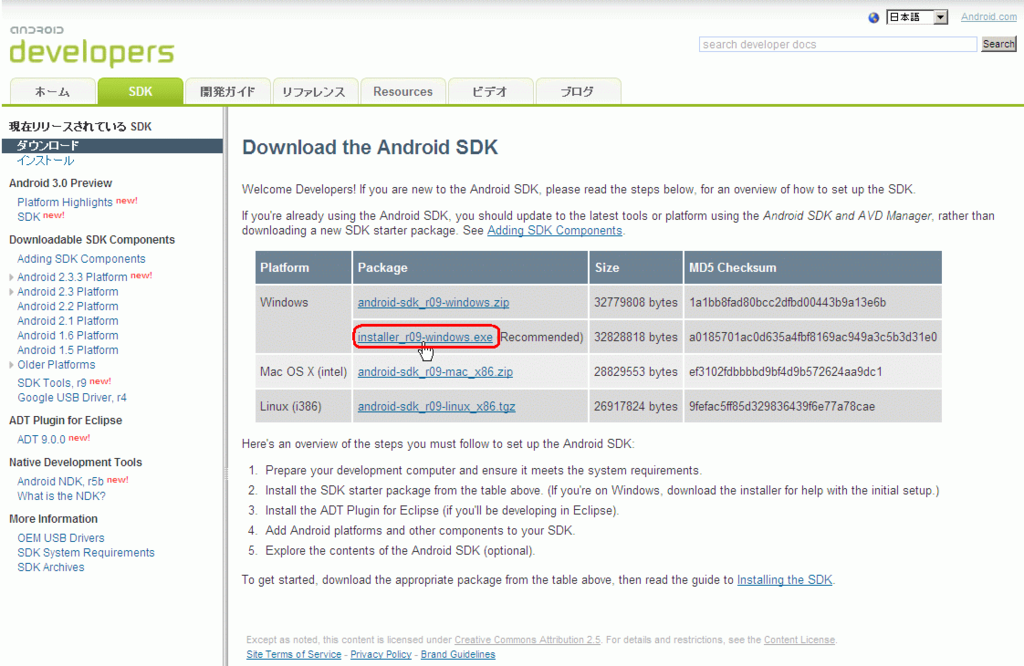Download android-sdk_r09-linux_x86.tgz

point(437,406)
